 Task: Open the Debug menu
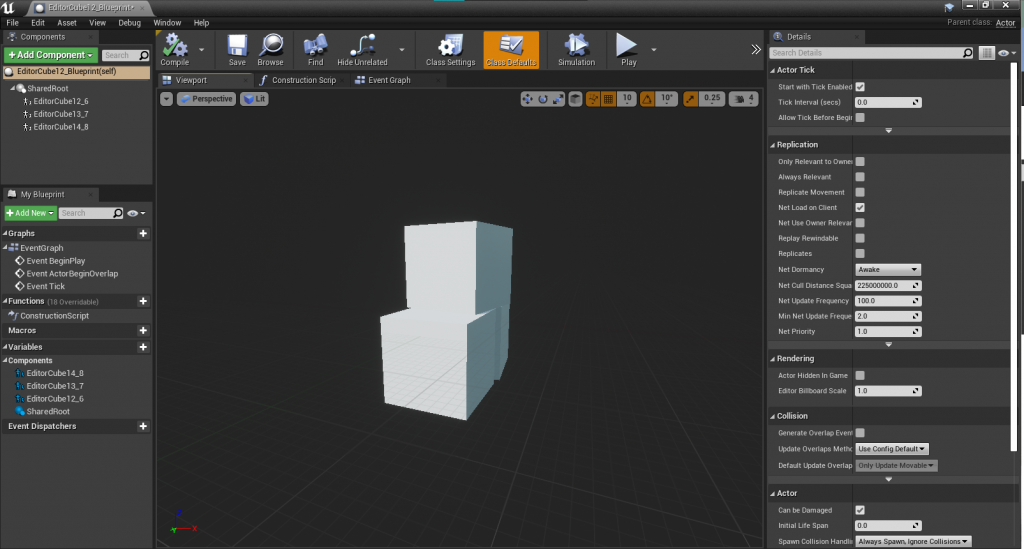point(129,22)
